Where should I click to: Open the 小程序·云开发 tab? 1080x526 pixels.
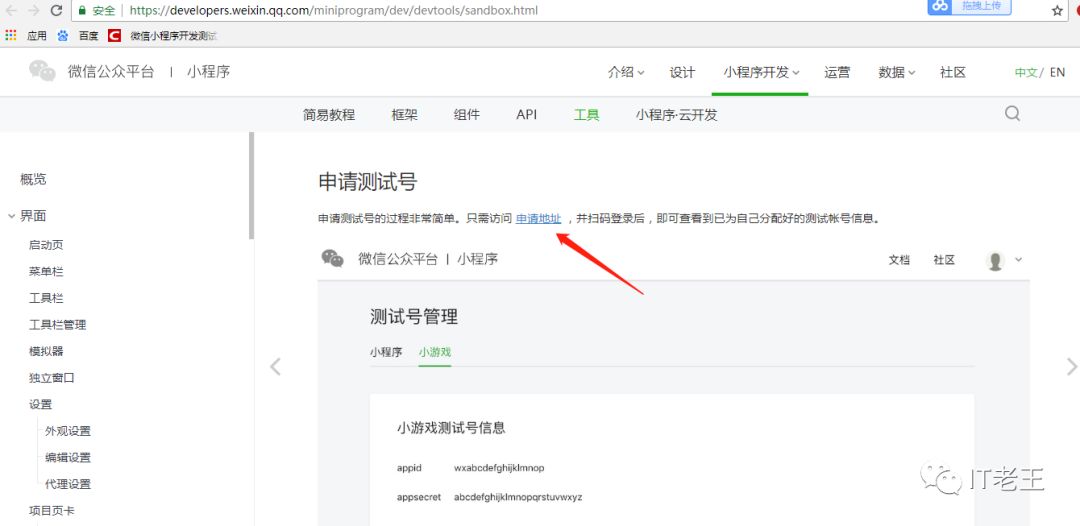pyautogui.click(x=676, y=115)
